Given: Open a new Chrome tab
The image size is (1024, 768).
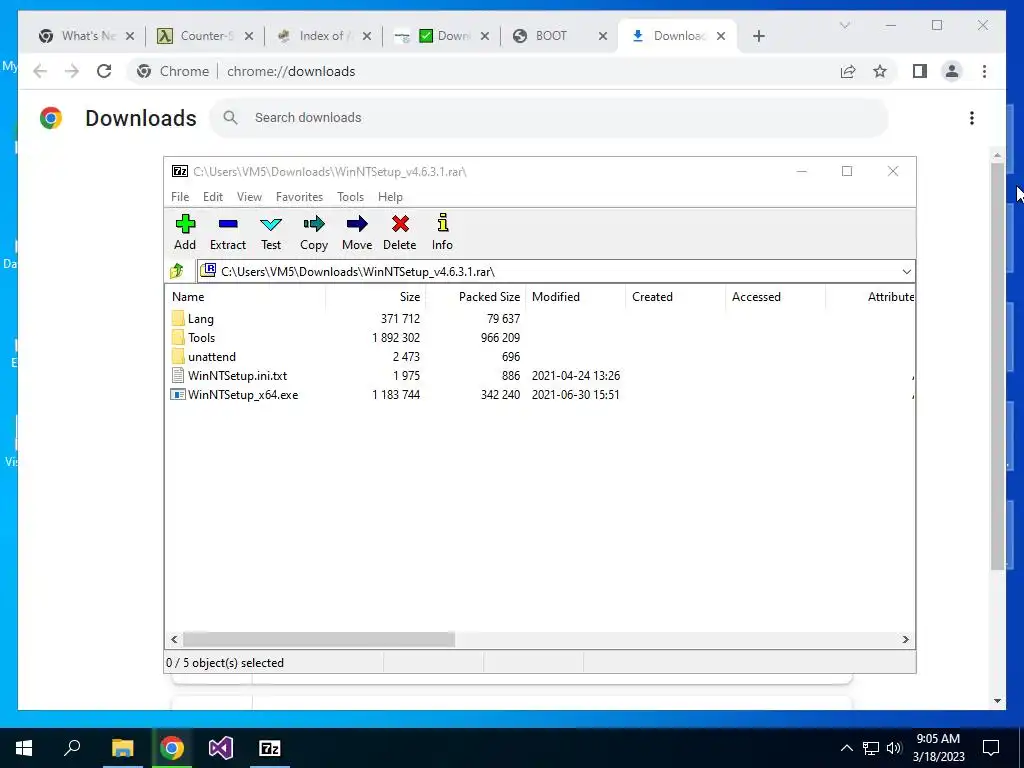Looking at the screenshot, I should click(758, 36).
